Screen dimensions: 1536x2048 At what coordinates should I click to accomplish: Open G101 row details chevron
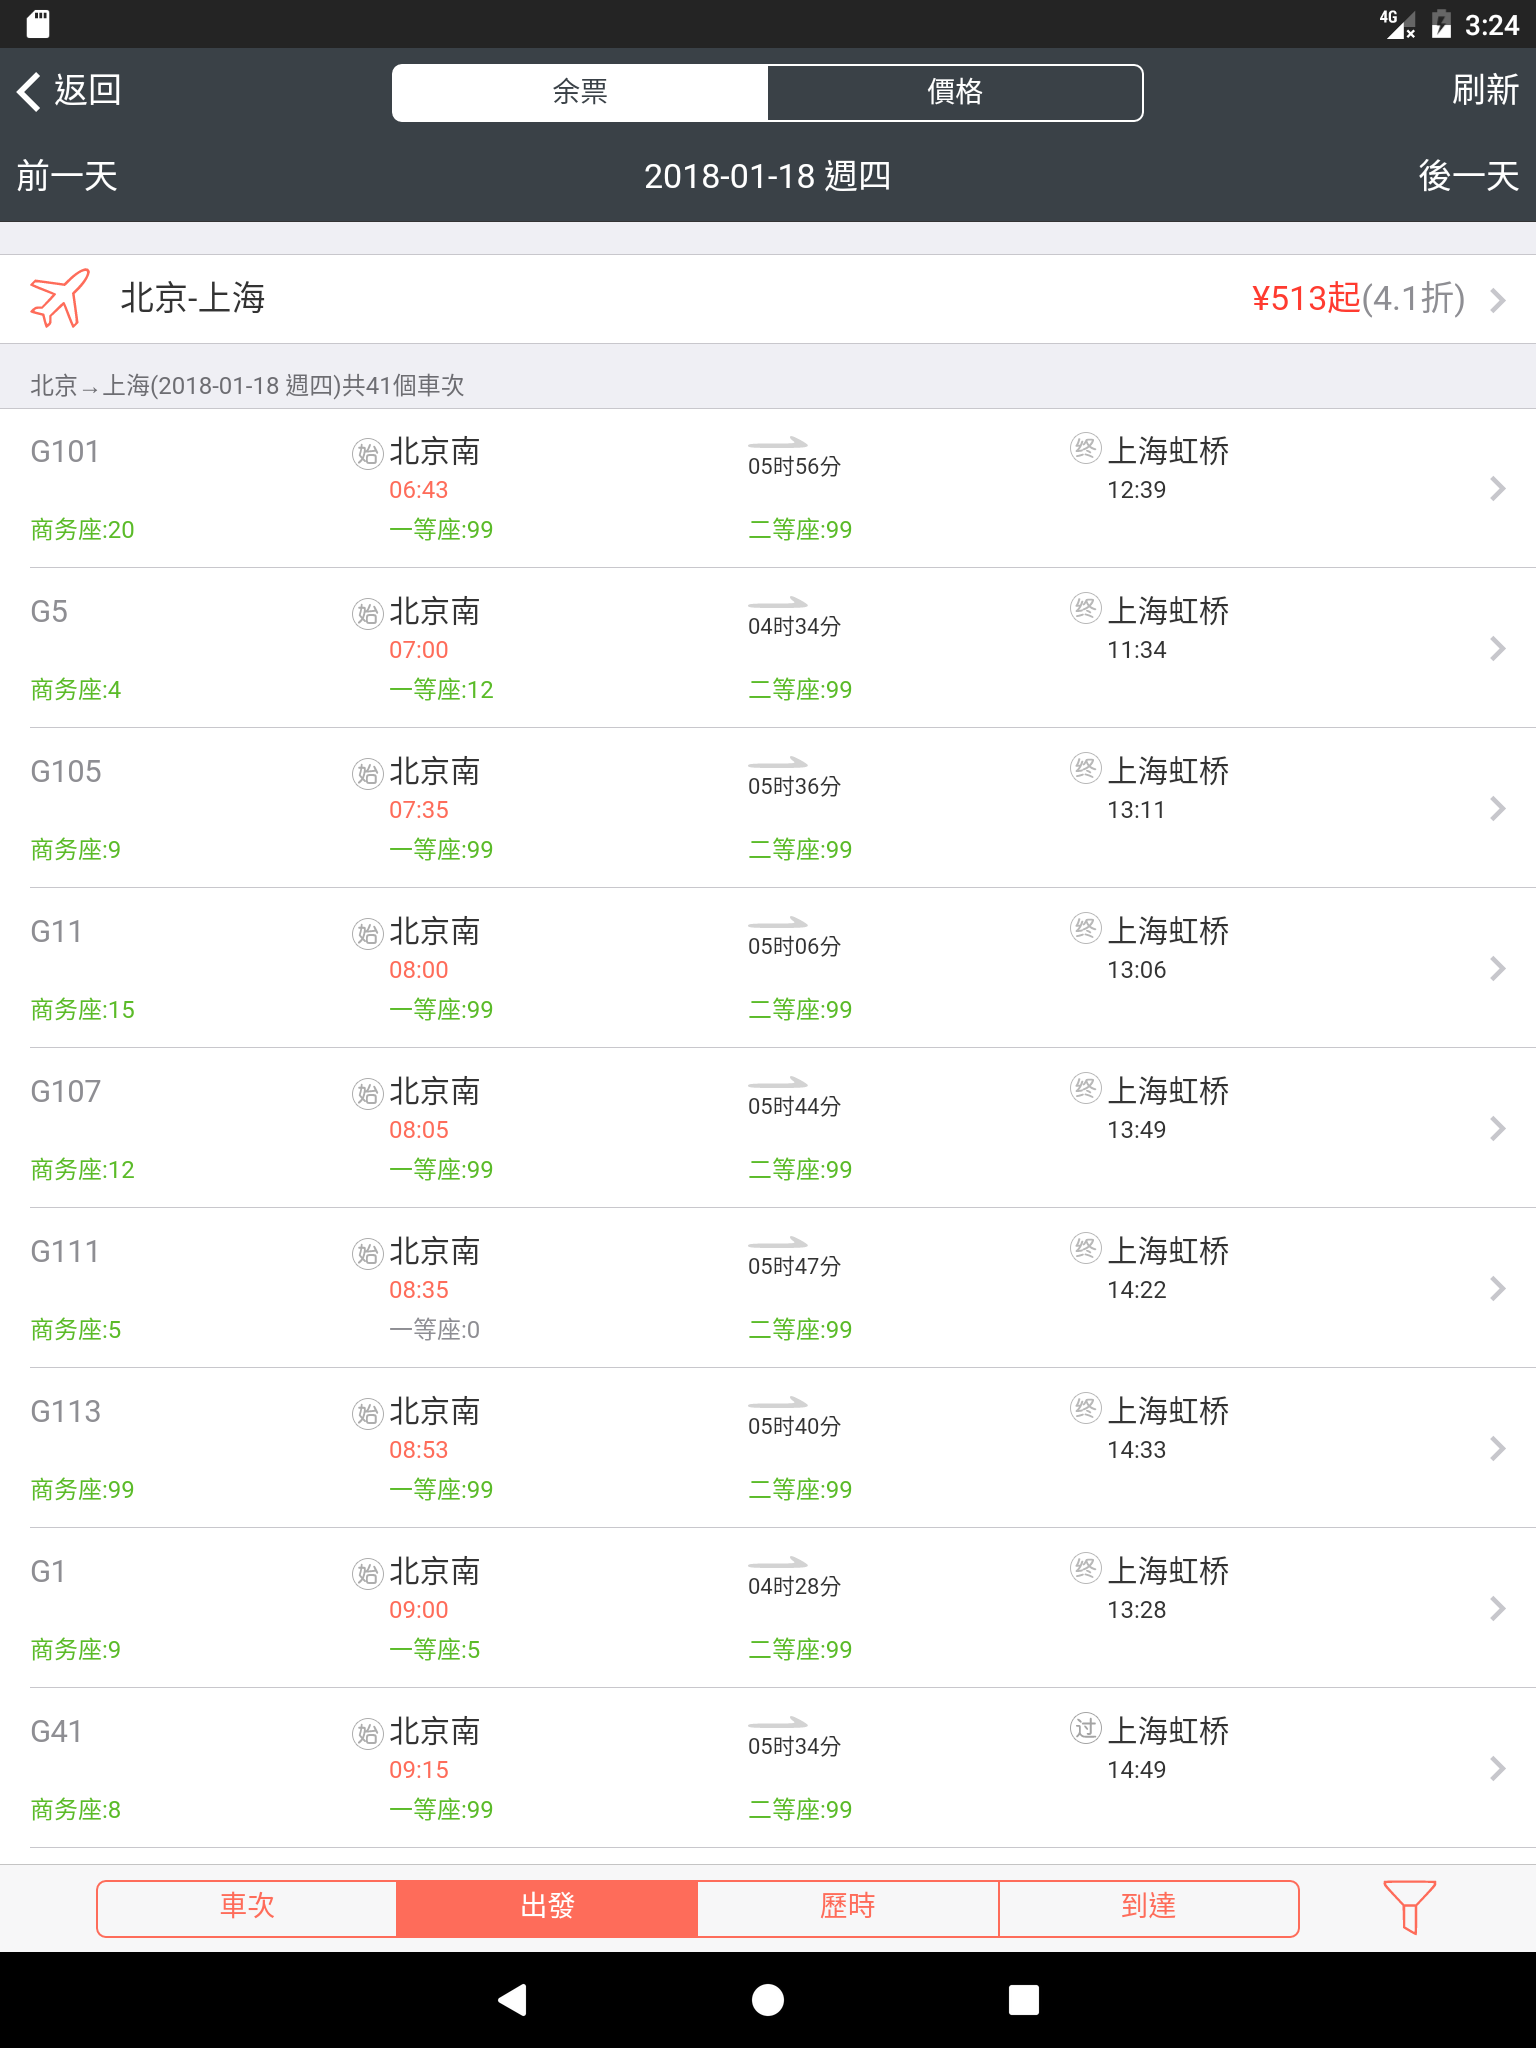1497,488
